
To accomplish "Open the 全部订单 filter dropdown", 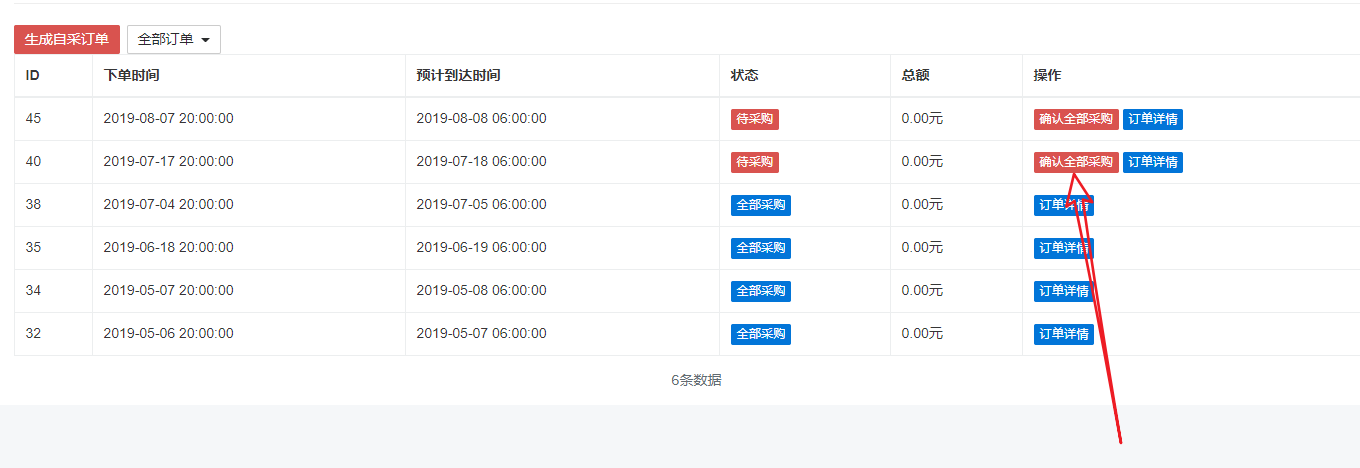I will coord(174,39).
